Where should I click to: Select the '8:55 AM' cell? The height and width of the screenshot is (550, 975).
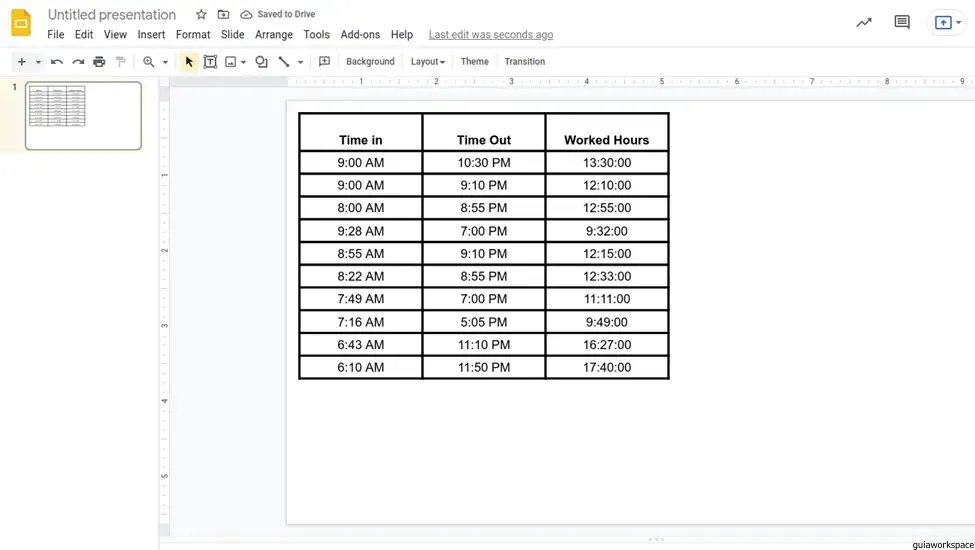(361, 254)
